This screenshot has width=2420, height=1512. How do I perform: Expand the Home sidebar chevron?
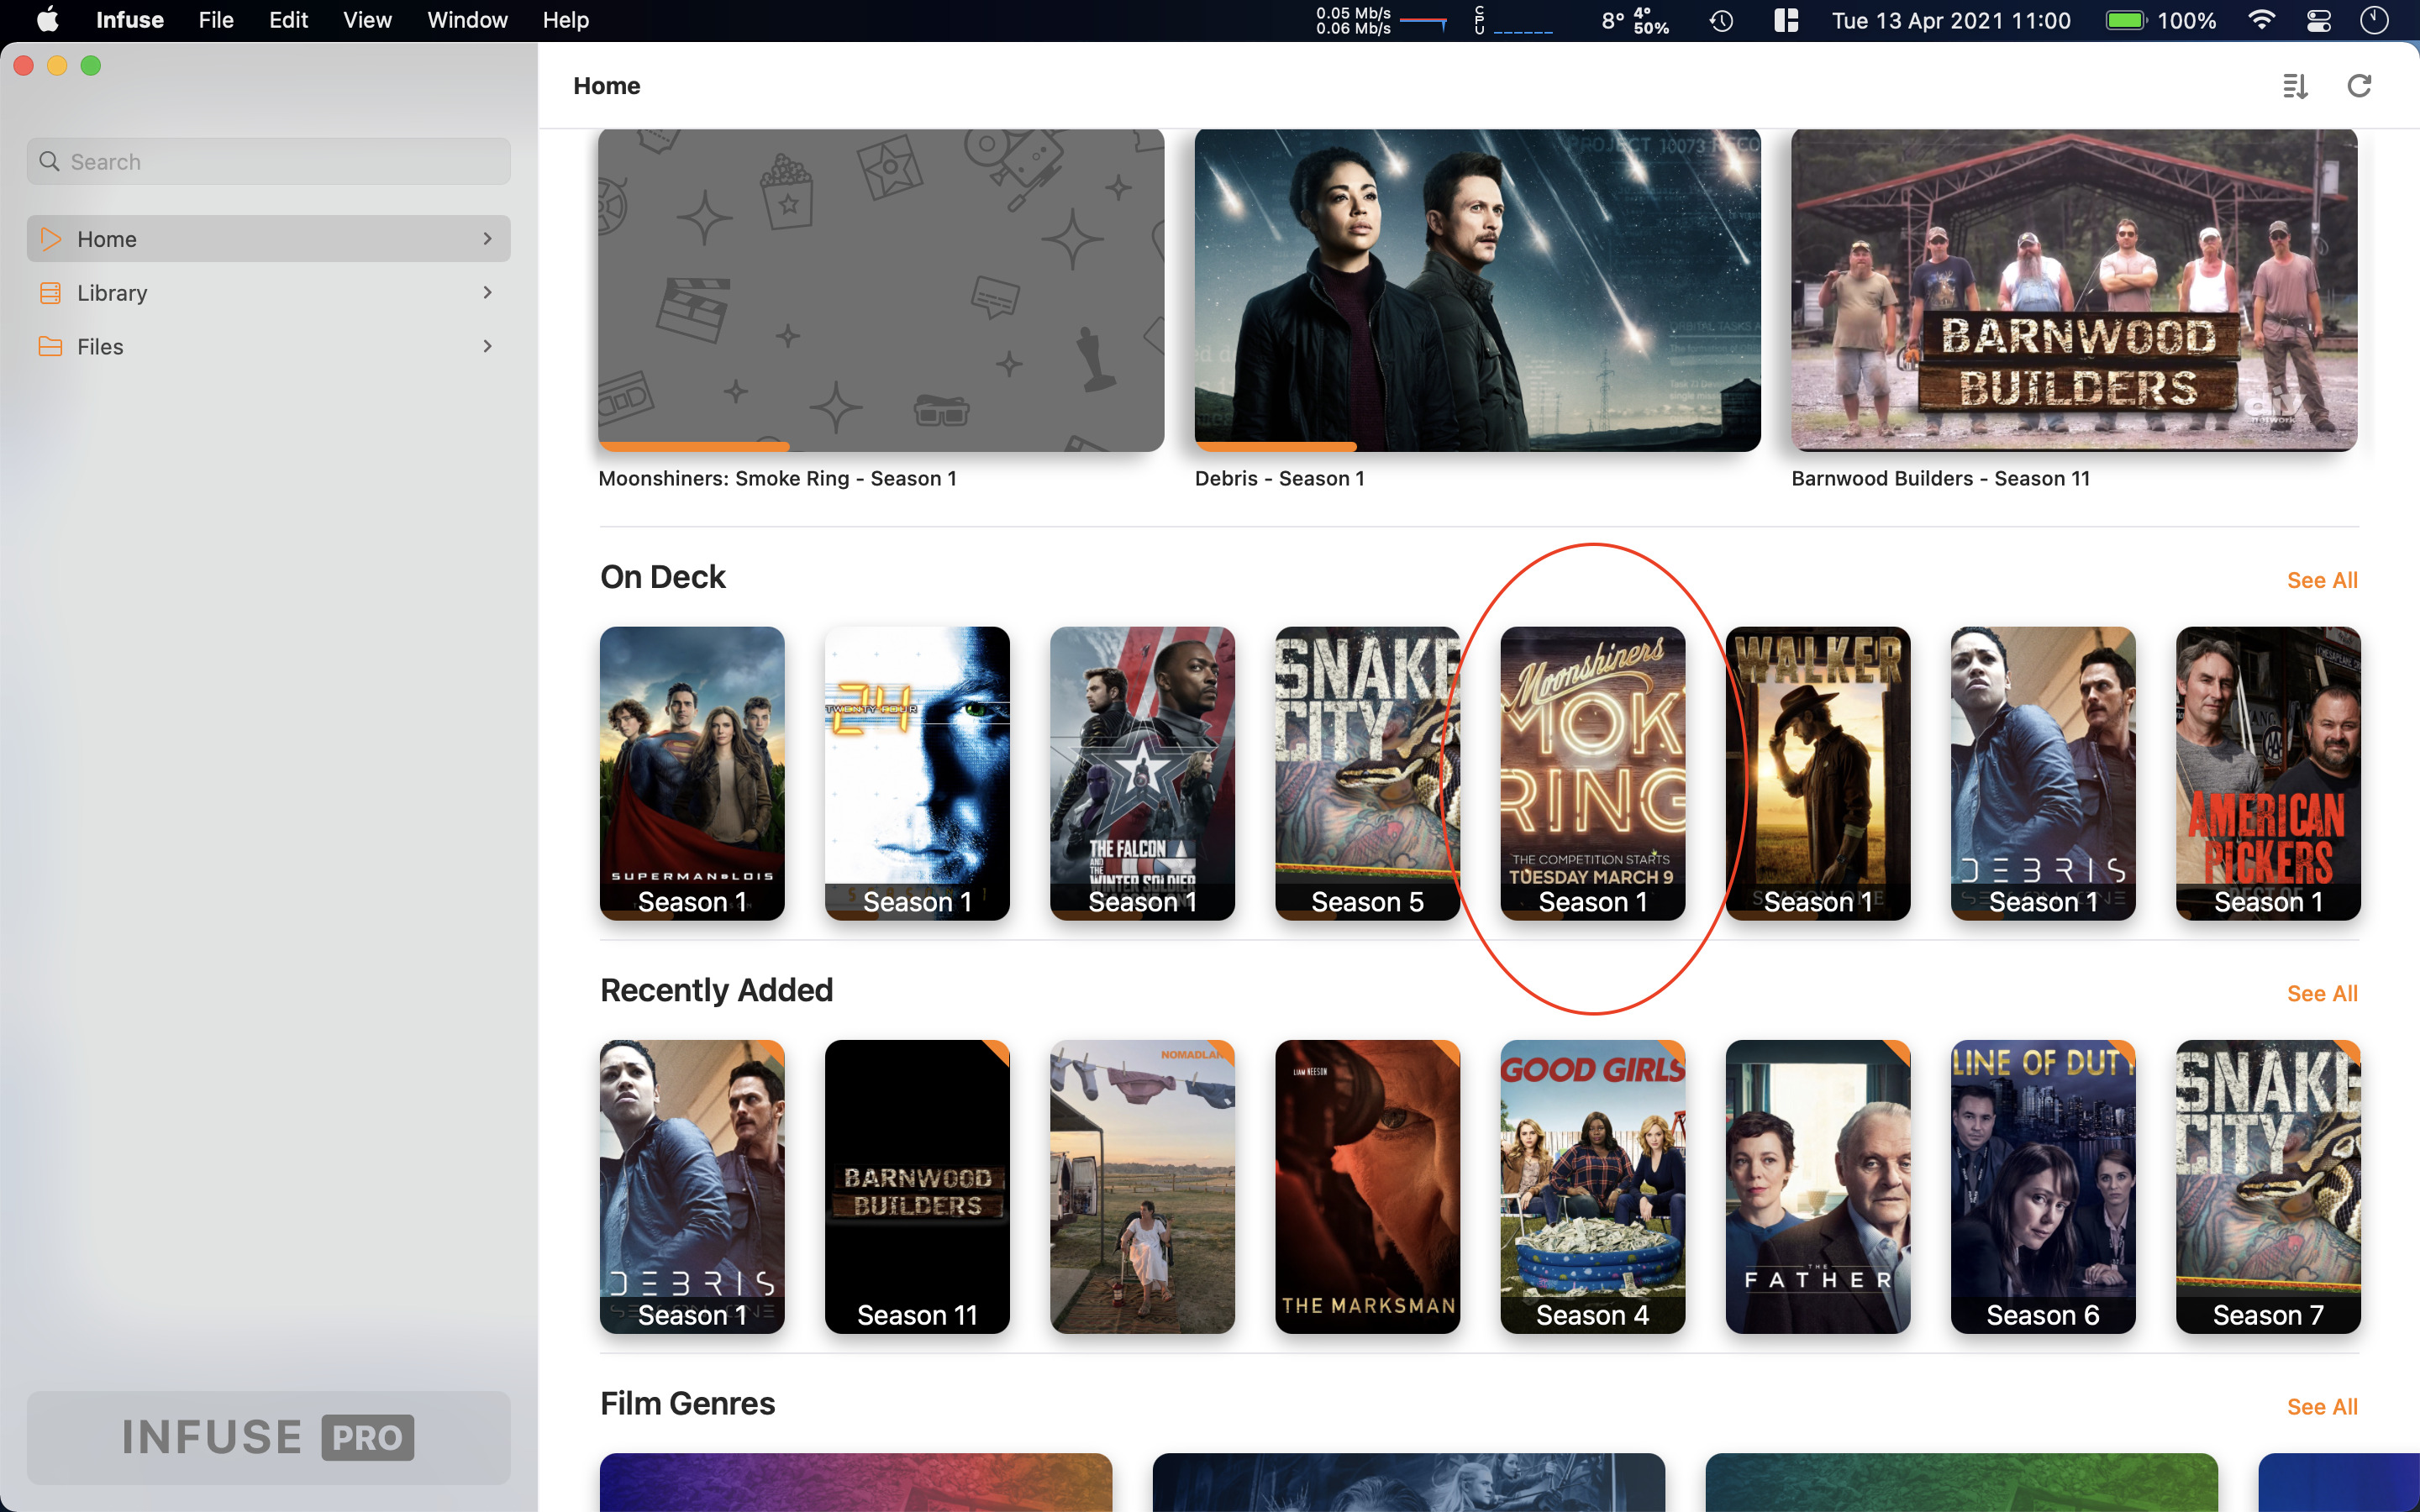[x=488, y=239]
